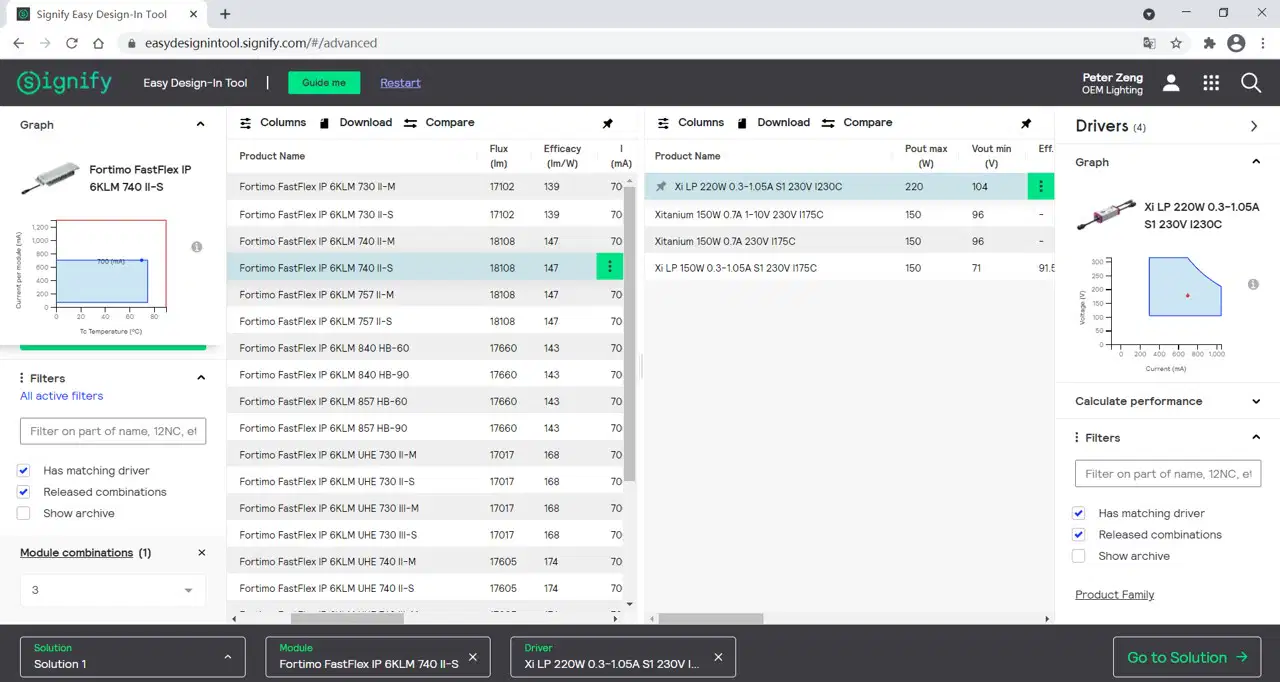Screen dimensions: 1280x682
Task: Open Chrome profile avatar
Action: click(1236, 43)
